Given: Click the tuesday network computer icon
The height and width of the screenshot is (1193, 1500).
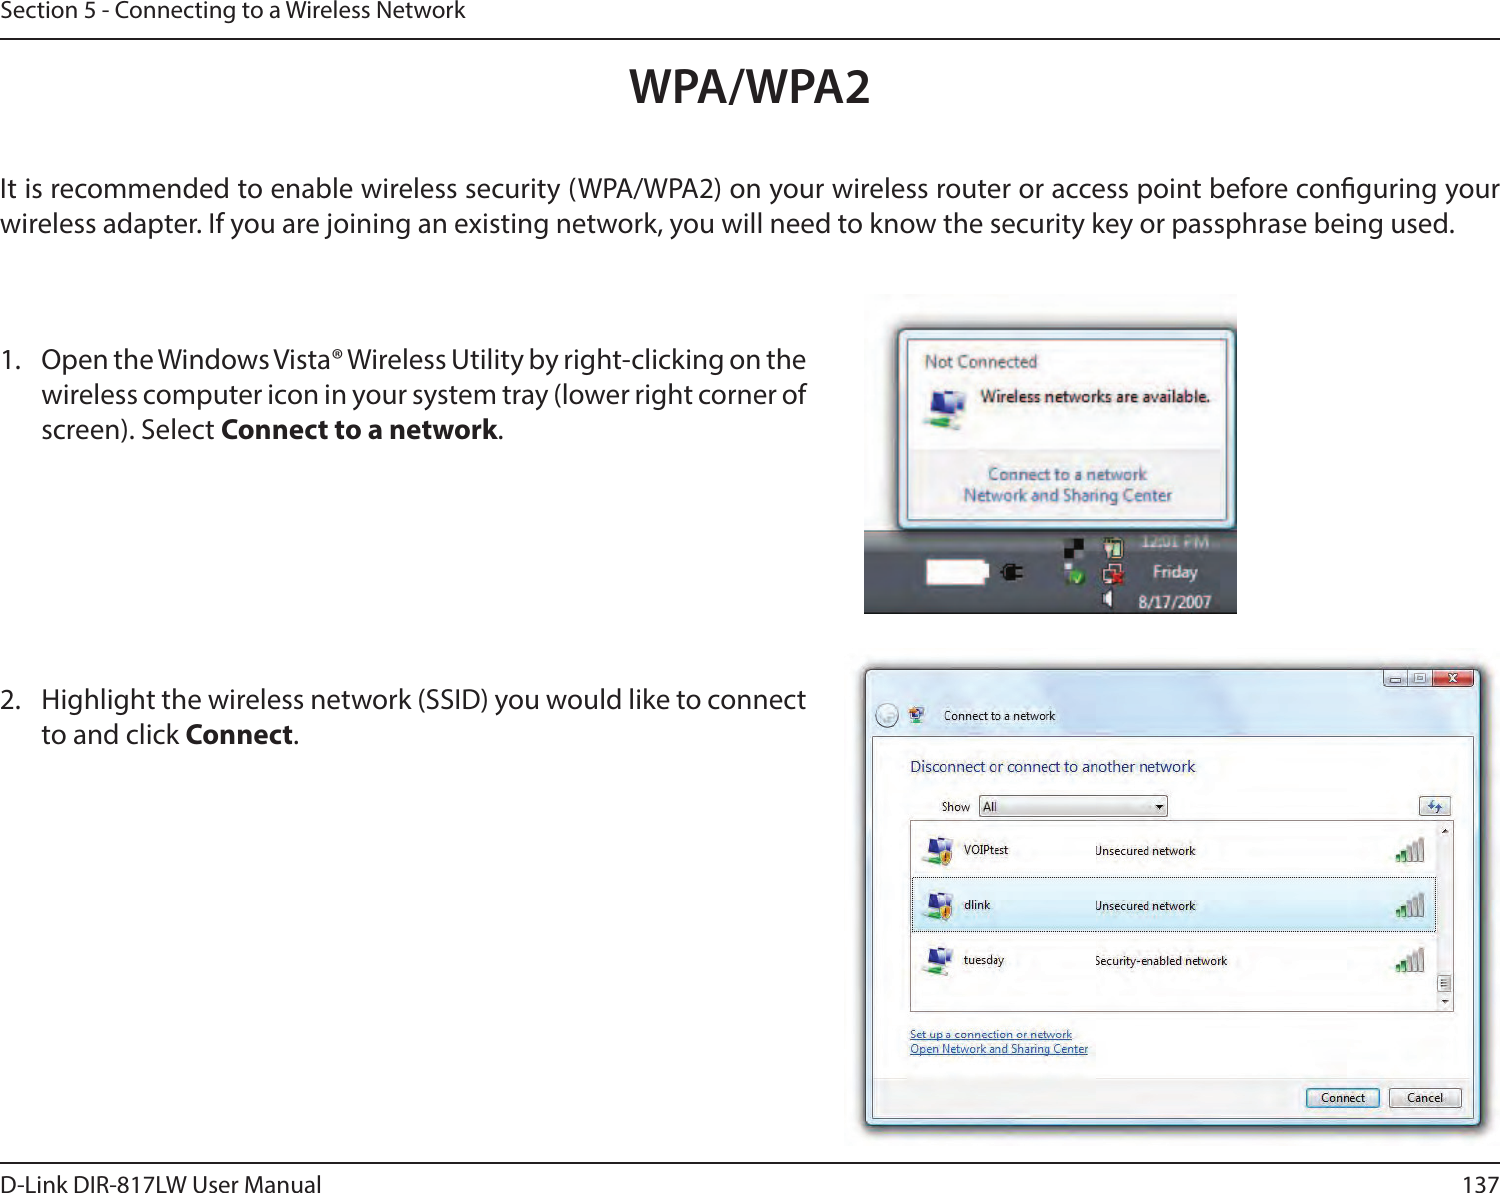Looking at the screenshot, I should click(x=939, y=961).
